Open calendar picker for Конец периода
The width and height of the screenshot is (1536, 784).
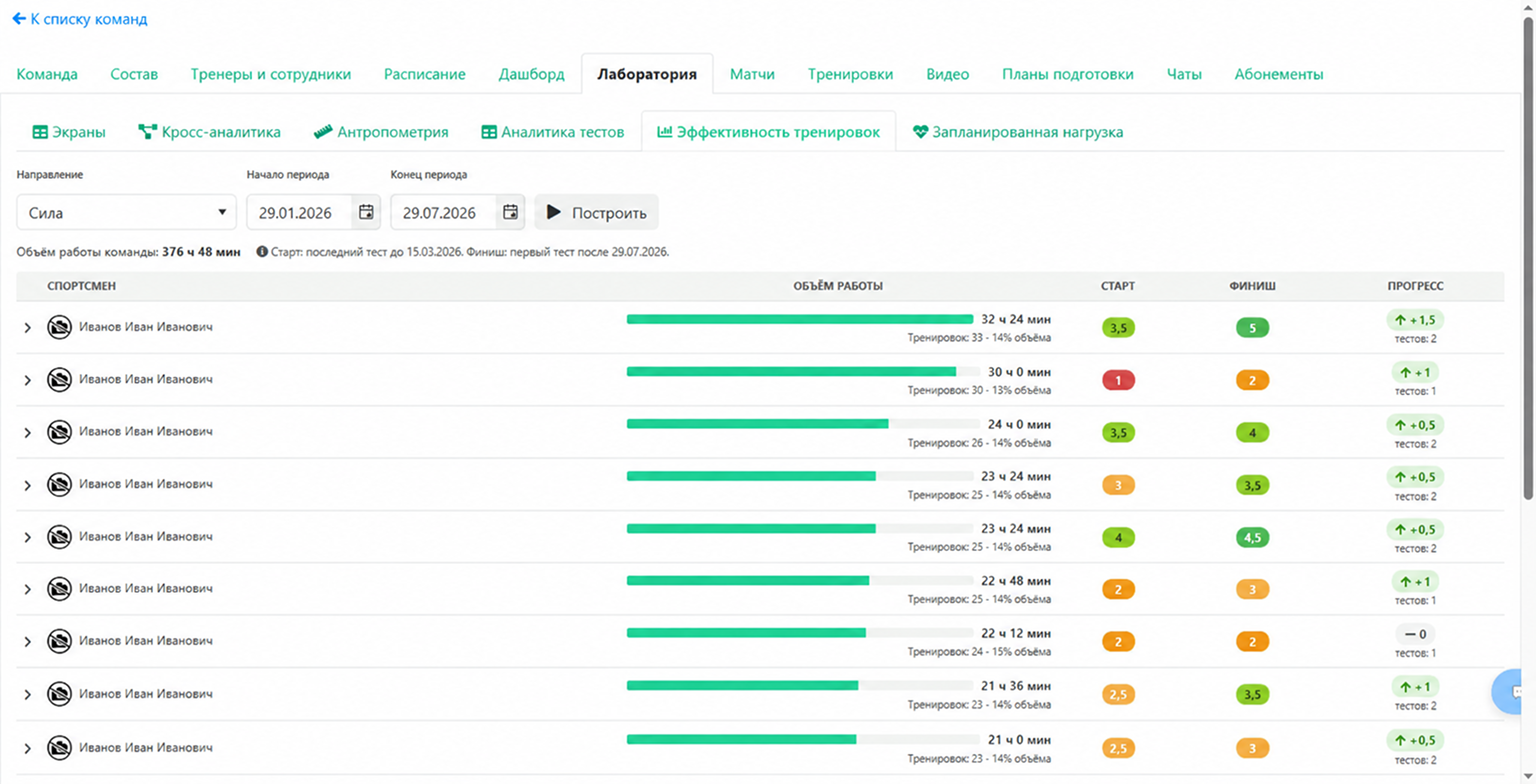pyautogui.click(x=510, y=212)
